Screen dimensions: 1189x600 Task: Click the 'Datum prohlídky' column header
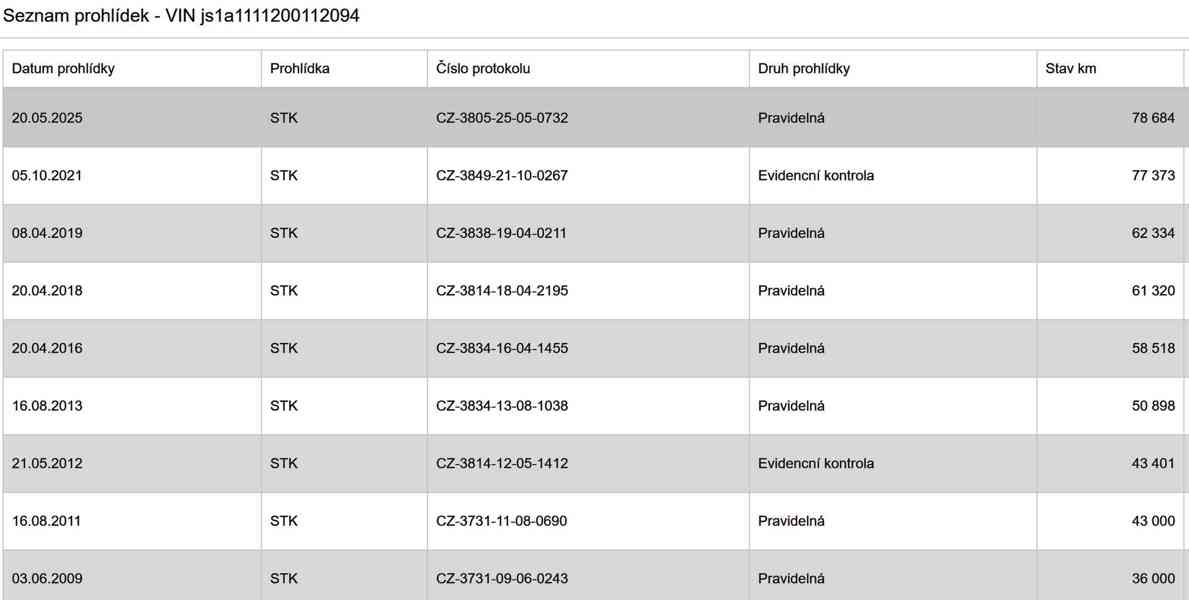(x=63, y=69)
